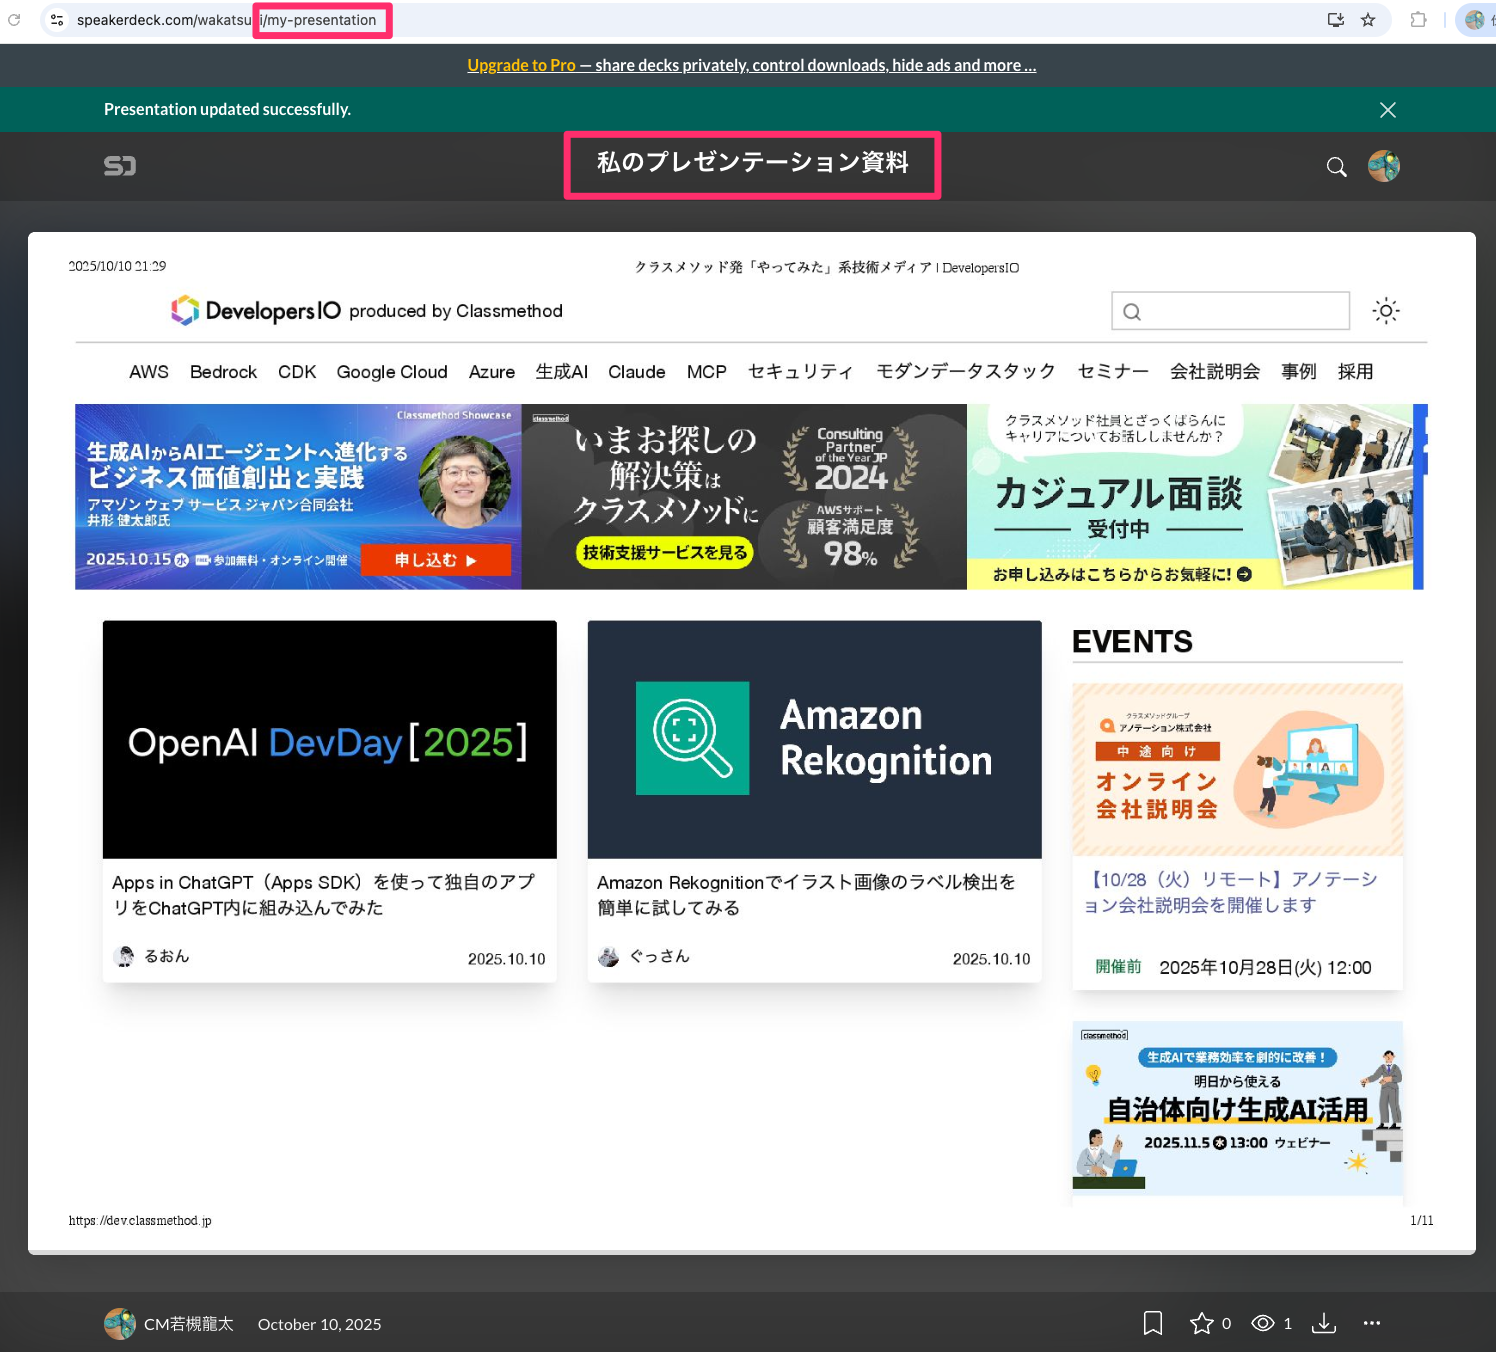
Task: Reload the page with the browser refresh icon
Action: point(14,20)
